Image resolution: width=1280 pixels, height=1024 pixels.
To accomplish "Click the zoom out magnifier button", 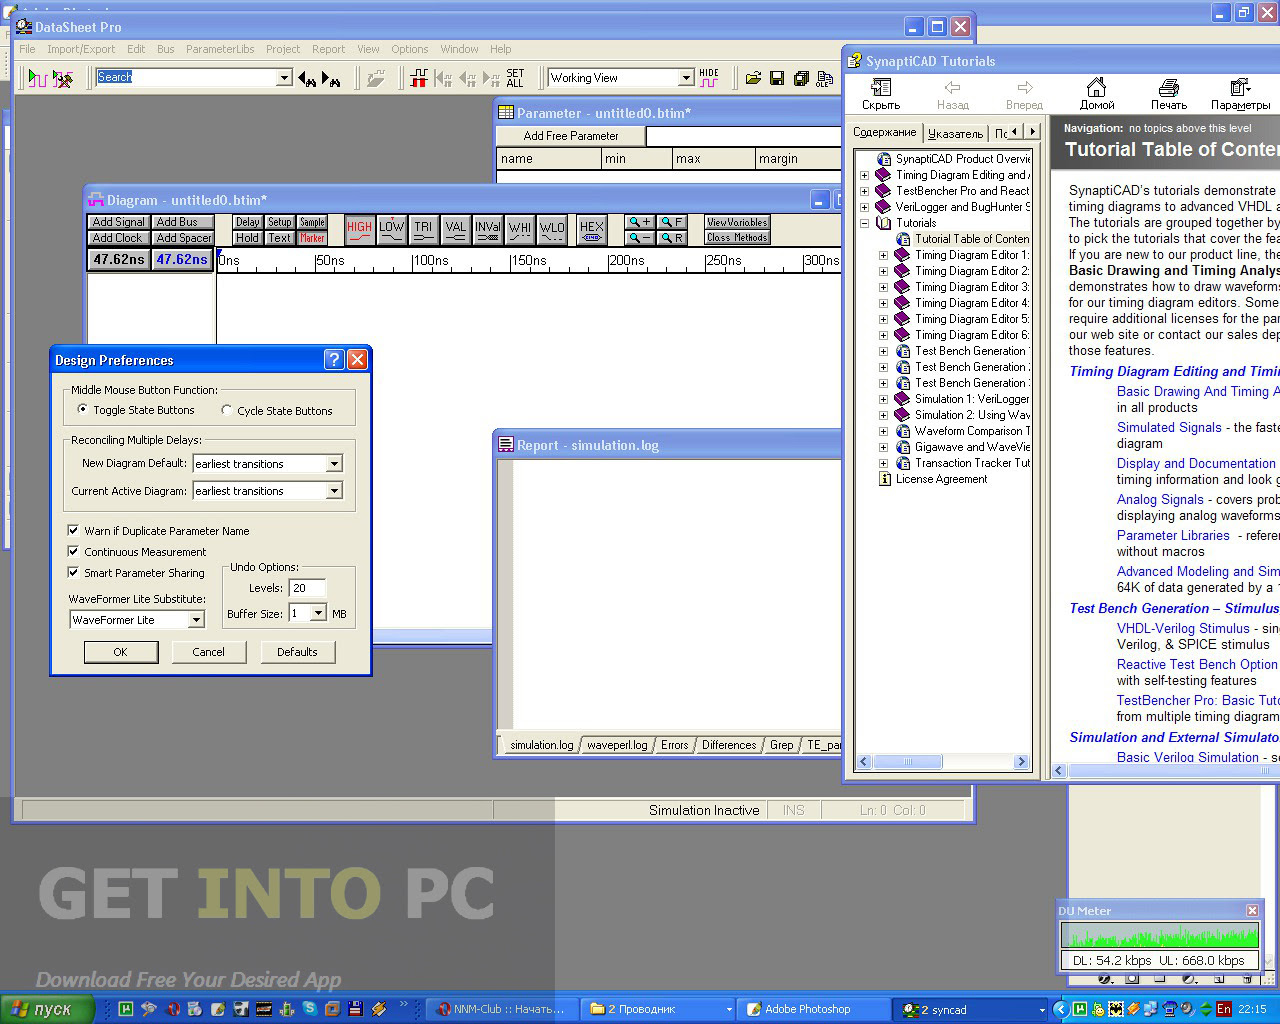I will coord(640,238).
